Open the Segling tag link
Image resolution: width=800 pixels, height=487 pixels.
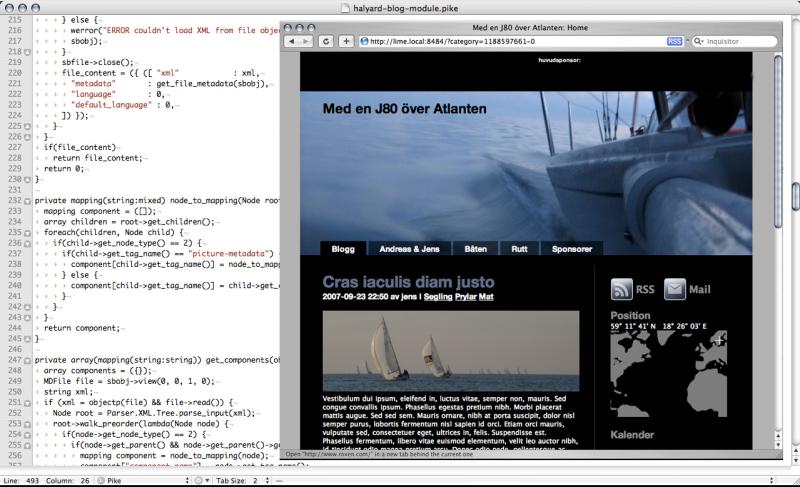436,297
